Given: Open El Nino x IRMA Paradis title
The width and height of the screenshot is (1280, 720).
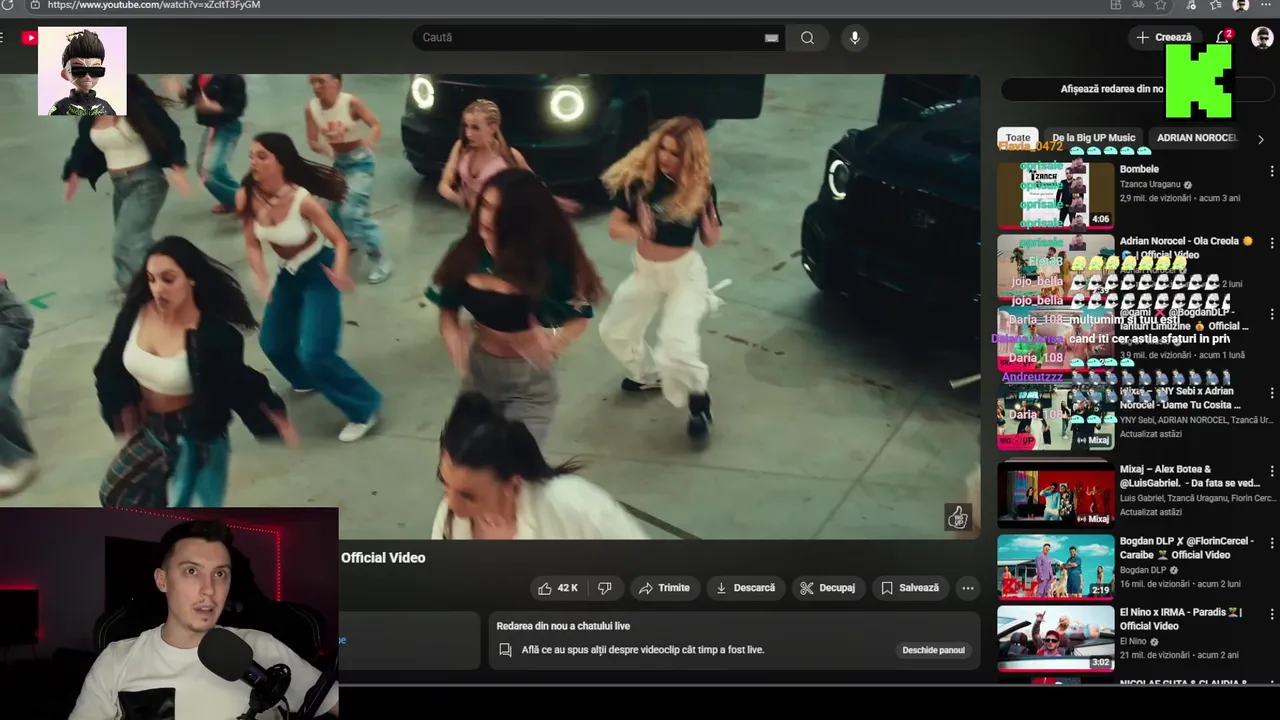Looking at the screenshot, I should (1181, 619).
